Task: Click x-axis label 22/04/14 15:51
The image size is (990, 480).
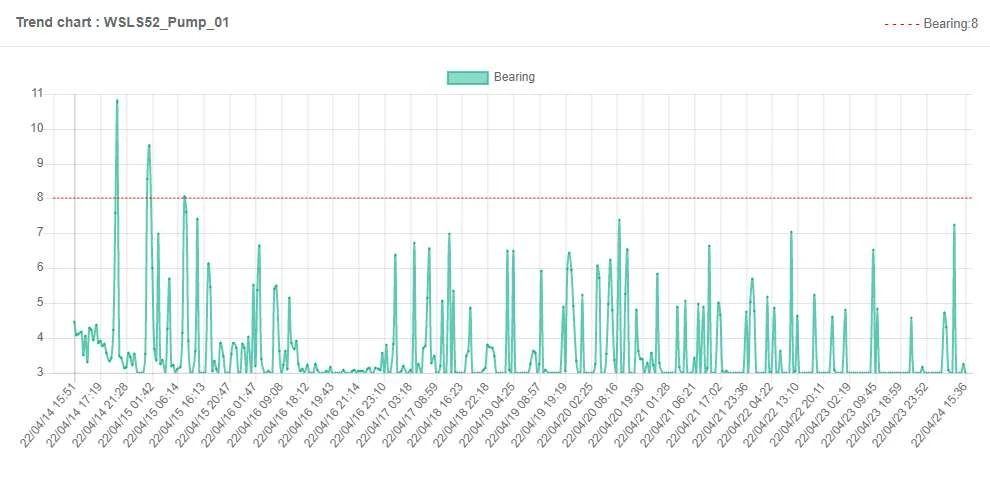Action: tap(48, 414)
